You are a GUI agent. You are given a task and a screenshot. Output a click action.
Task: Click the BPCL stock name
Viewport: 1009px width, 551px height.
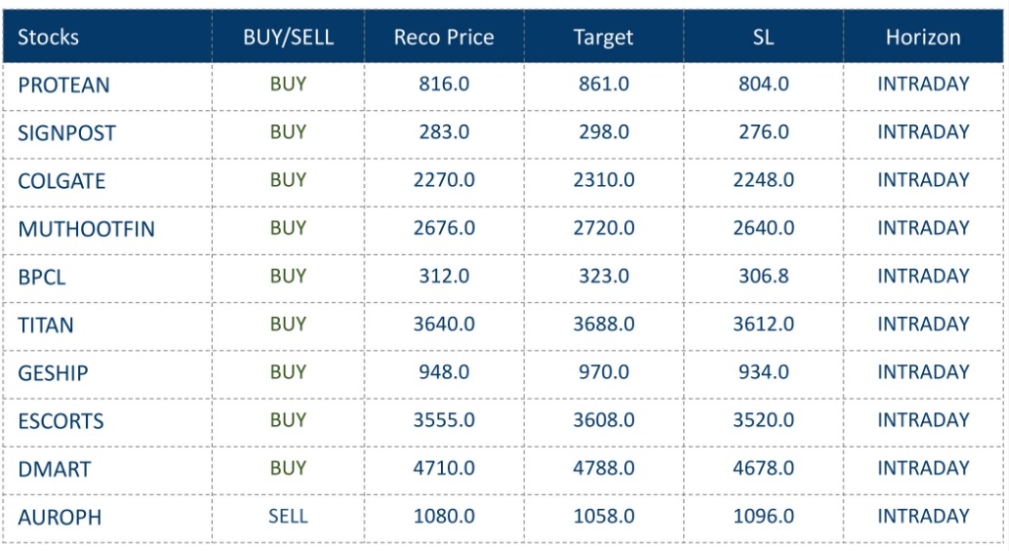click(x=41, y=277)
